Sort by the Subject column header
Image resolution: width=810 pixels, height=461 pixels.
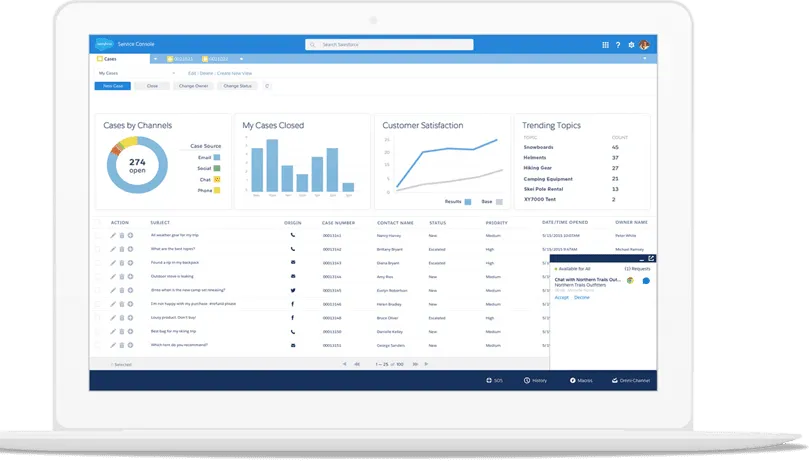coord(160,223)
